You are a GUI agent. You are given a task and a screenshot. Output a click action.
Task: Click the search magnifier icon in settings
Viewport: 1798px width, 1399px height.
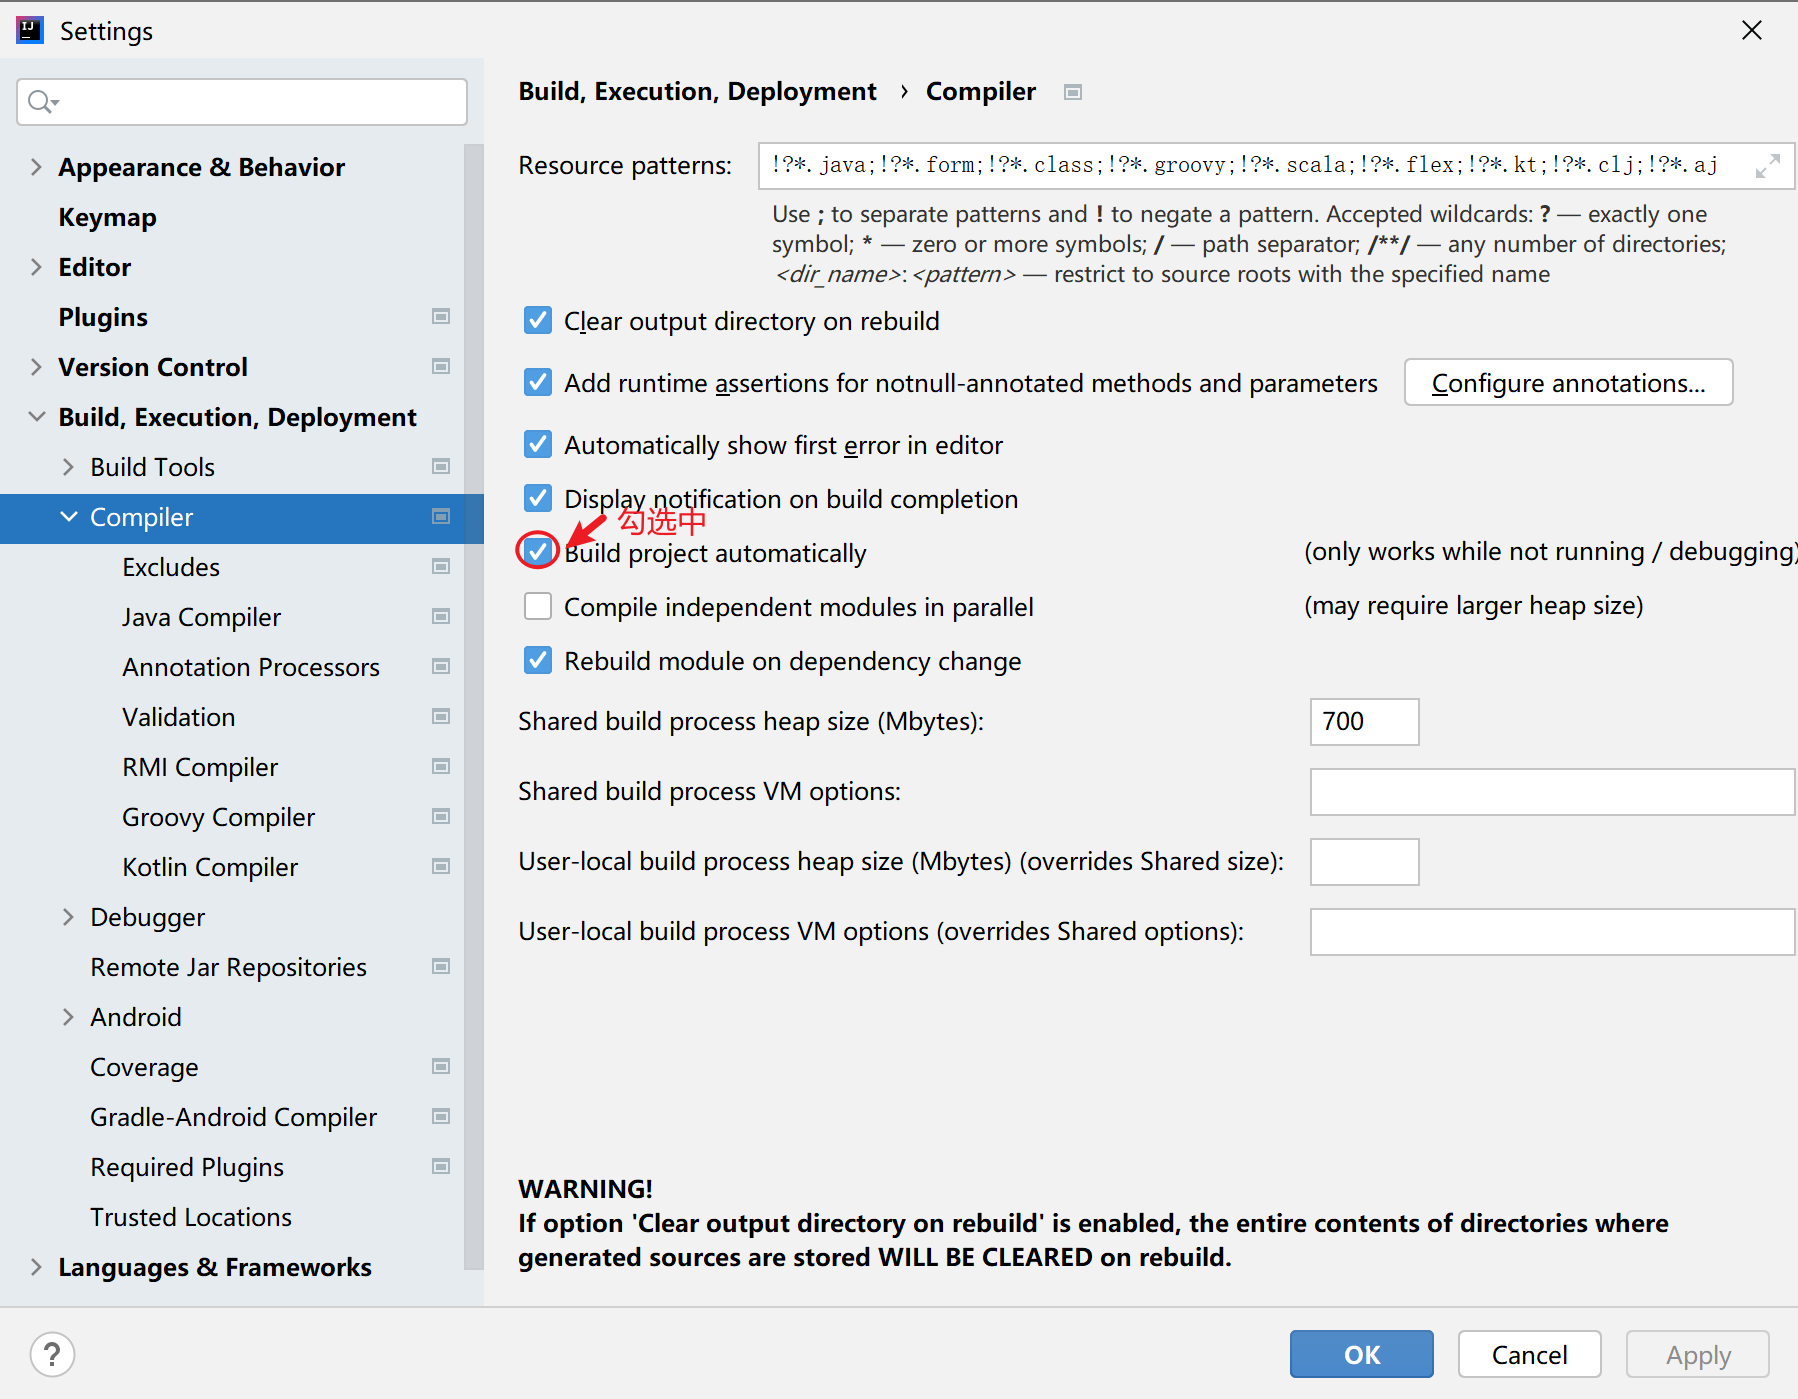click(x=42, y=102)
